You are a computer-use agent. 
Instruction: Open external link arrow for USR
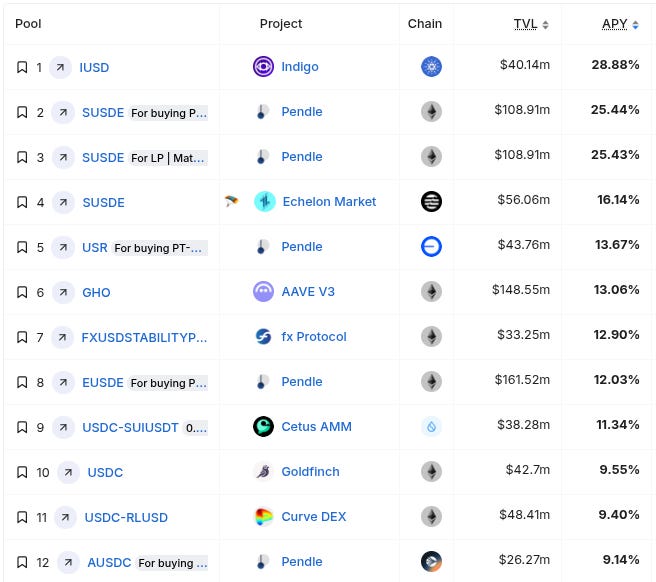point(63,247)
